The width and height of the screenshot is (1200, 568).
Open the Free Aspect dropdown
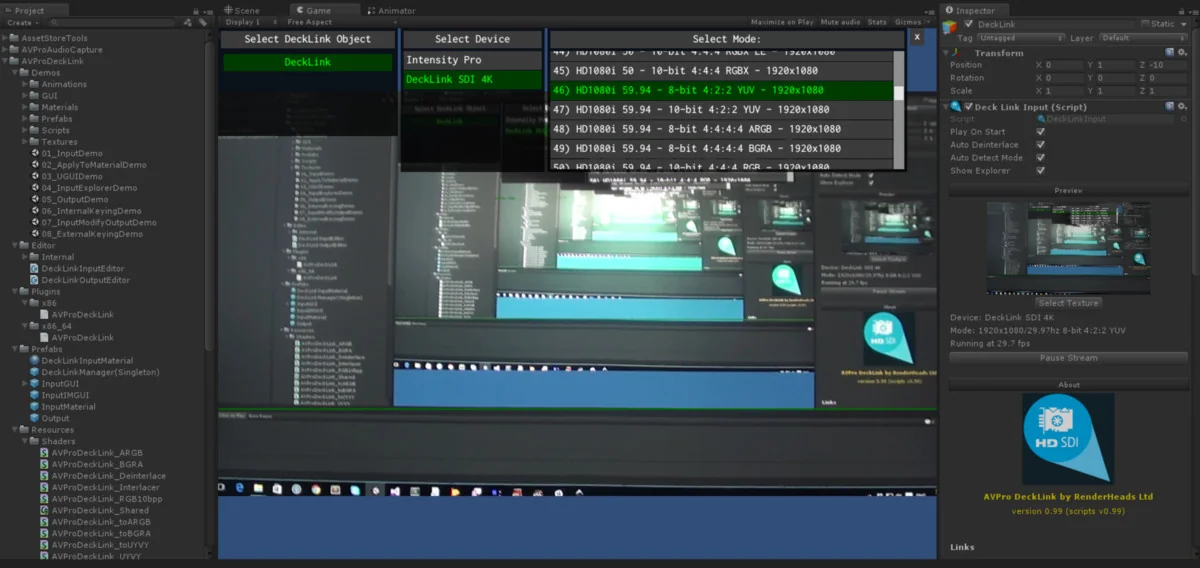pos(310,22)
